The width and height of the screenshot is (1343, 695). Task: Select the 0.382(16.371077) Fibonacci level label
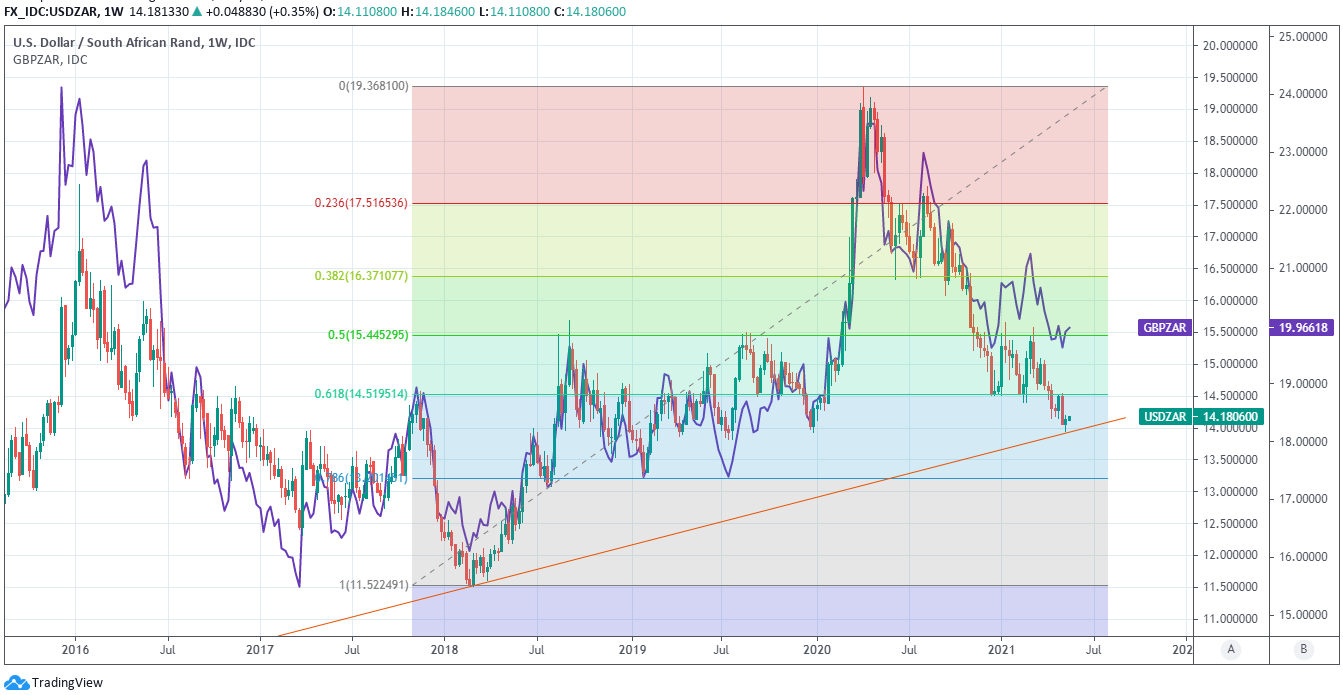click(x=359, y=276)
